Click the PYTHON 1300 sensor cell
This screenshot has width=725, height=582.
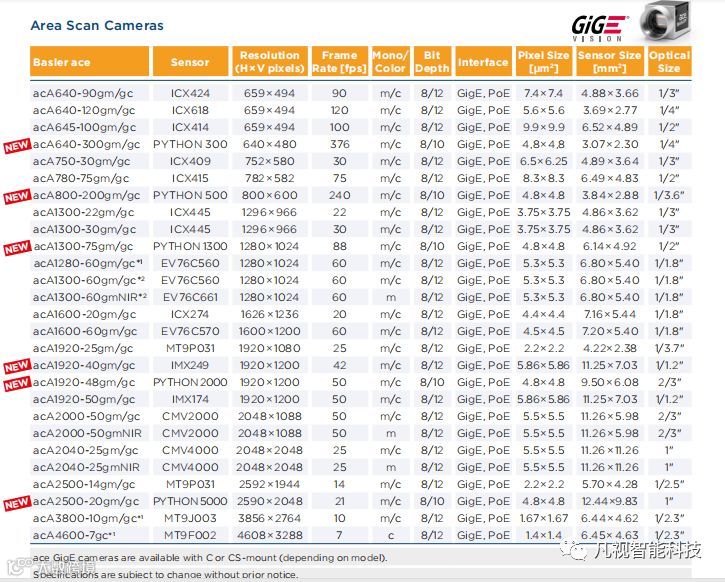point(190,246)
